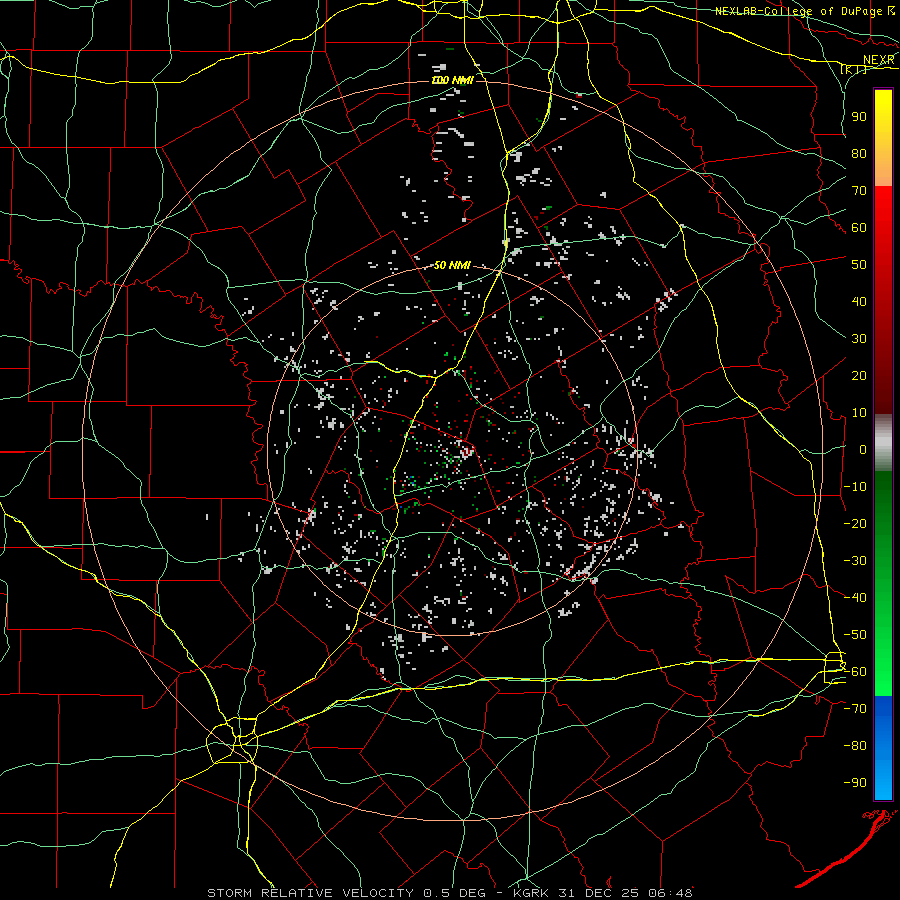
Task: Select the 50 NMI range ring label
Action: pyautogui.click(x=452, y=265)
